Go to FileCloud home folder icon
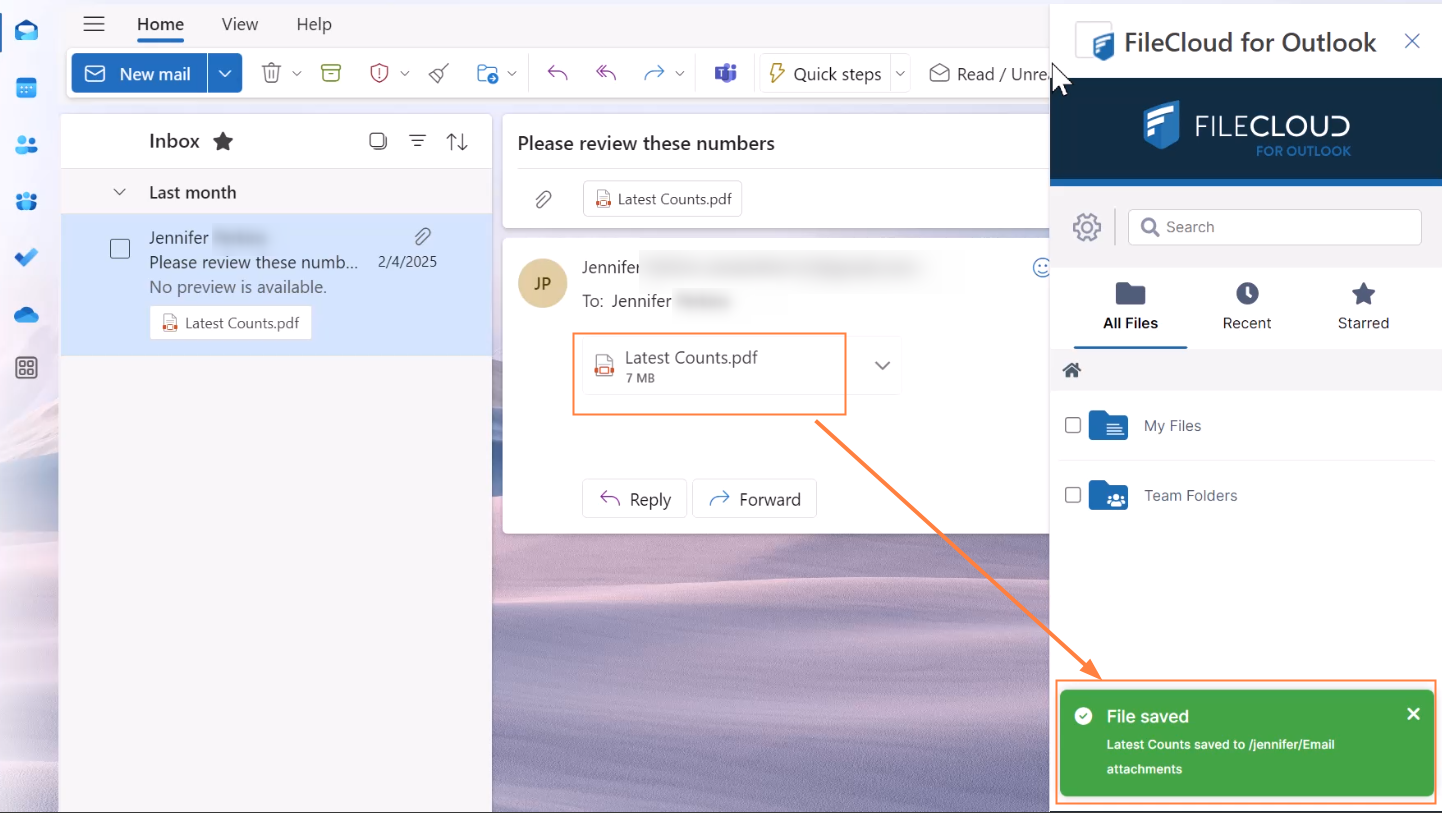The image size is (1442, 813). tap(1072, 370)
